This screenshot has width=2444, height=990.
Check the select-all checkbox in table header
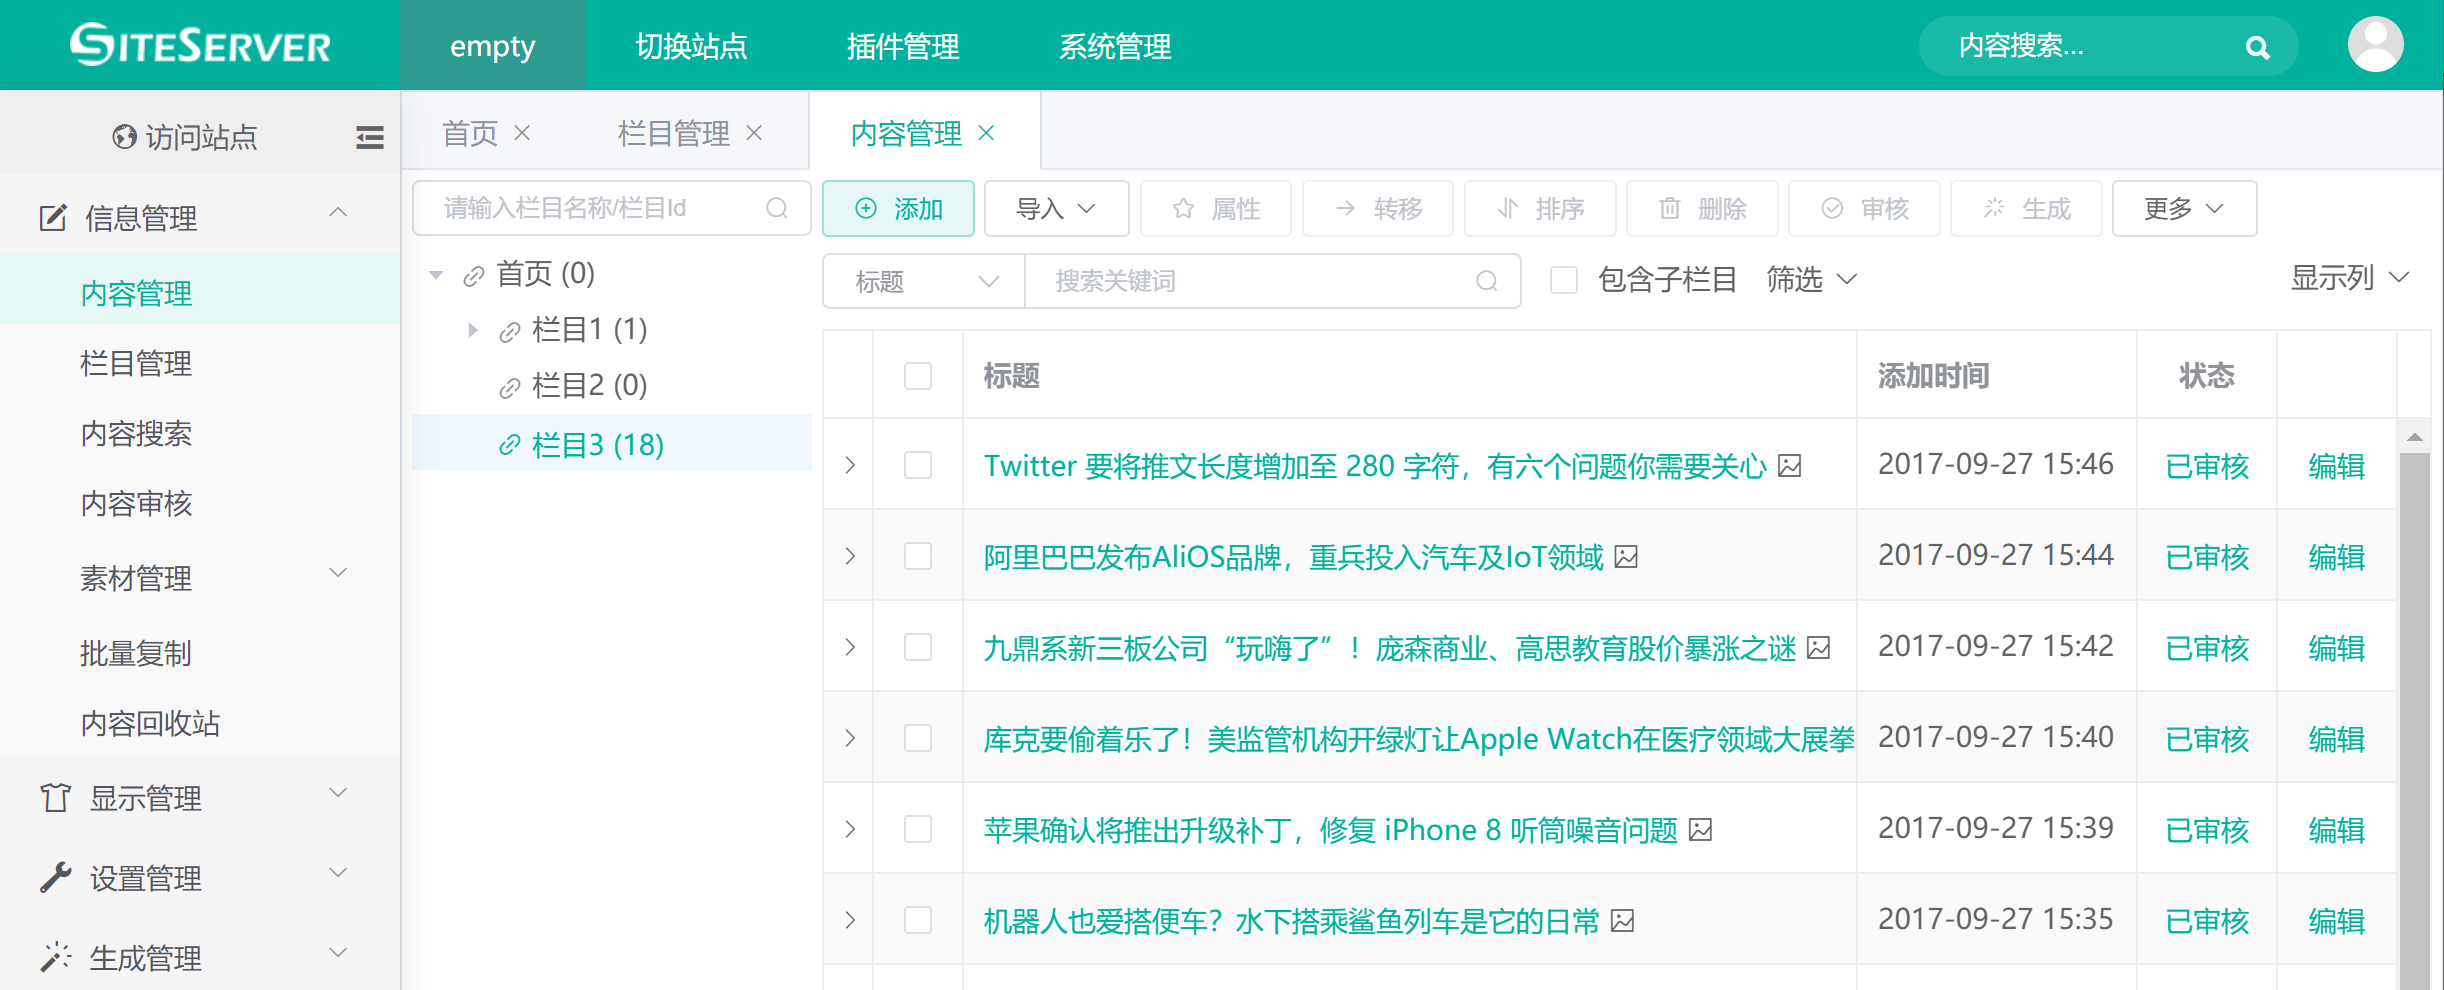(917, 376)
